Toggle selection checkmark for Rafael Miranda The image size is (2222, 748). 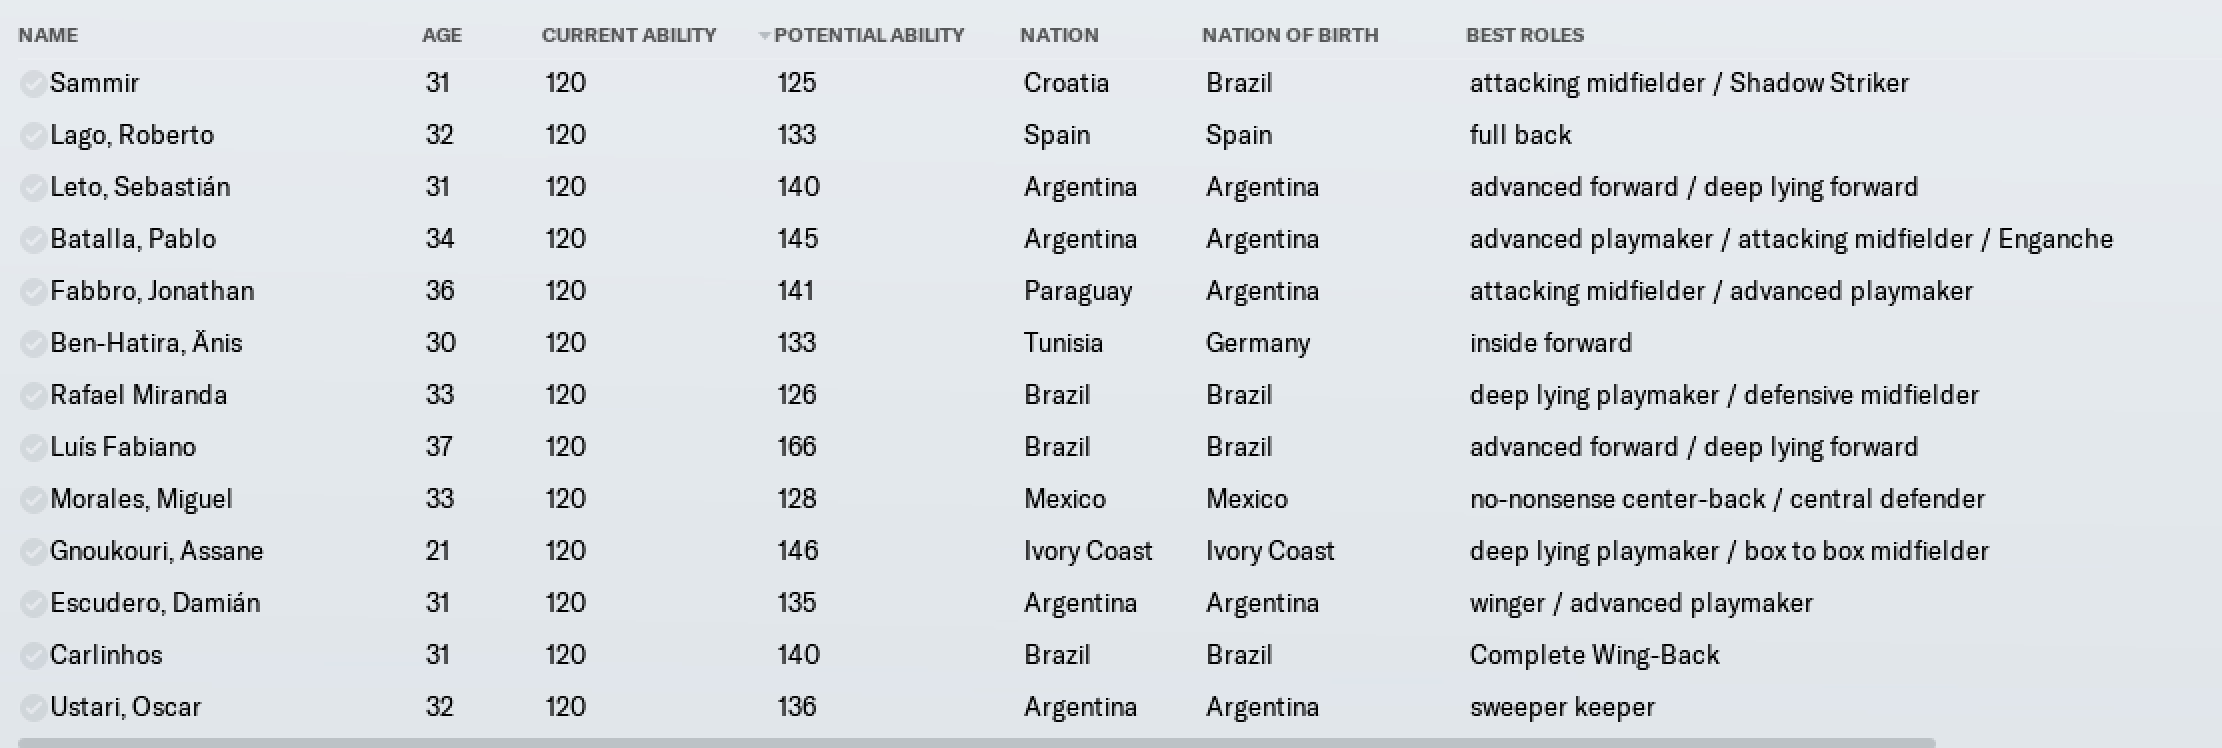click(x=33, y=396)
